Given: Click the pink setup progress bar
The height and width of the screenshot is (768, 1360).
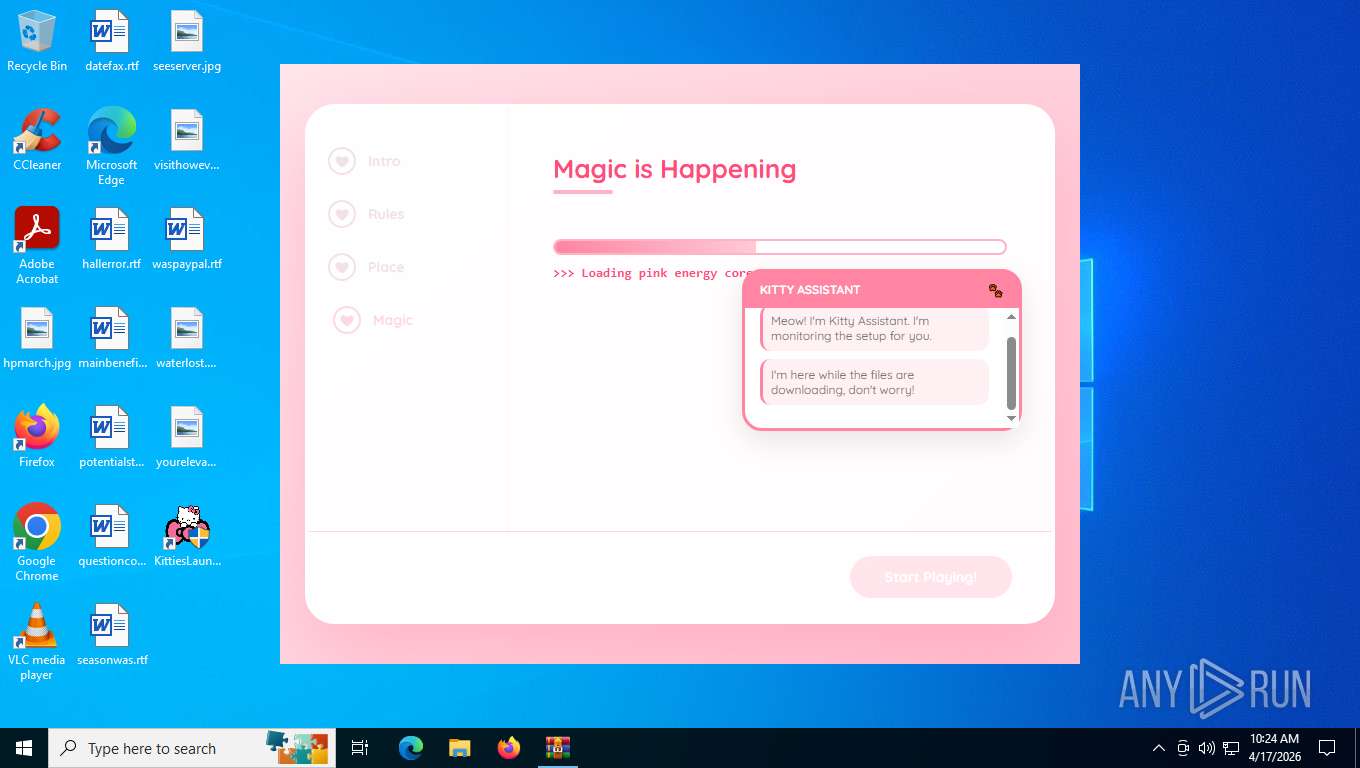Looking at the screenshot, I should pyautogui.click(x=779, y=247).
